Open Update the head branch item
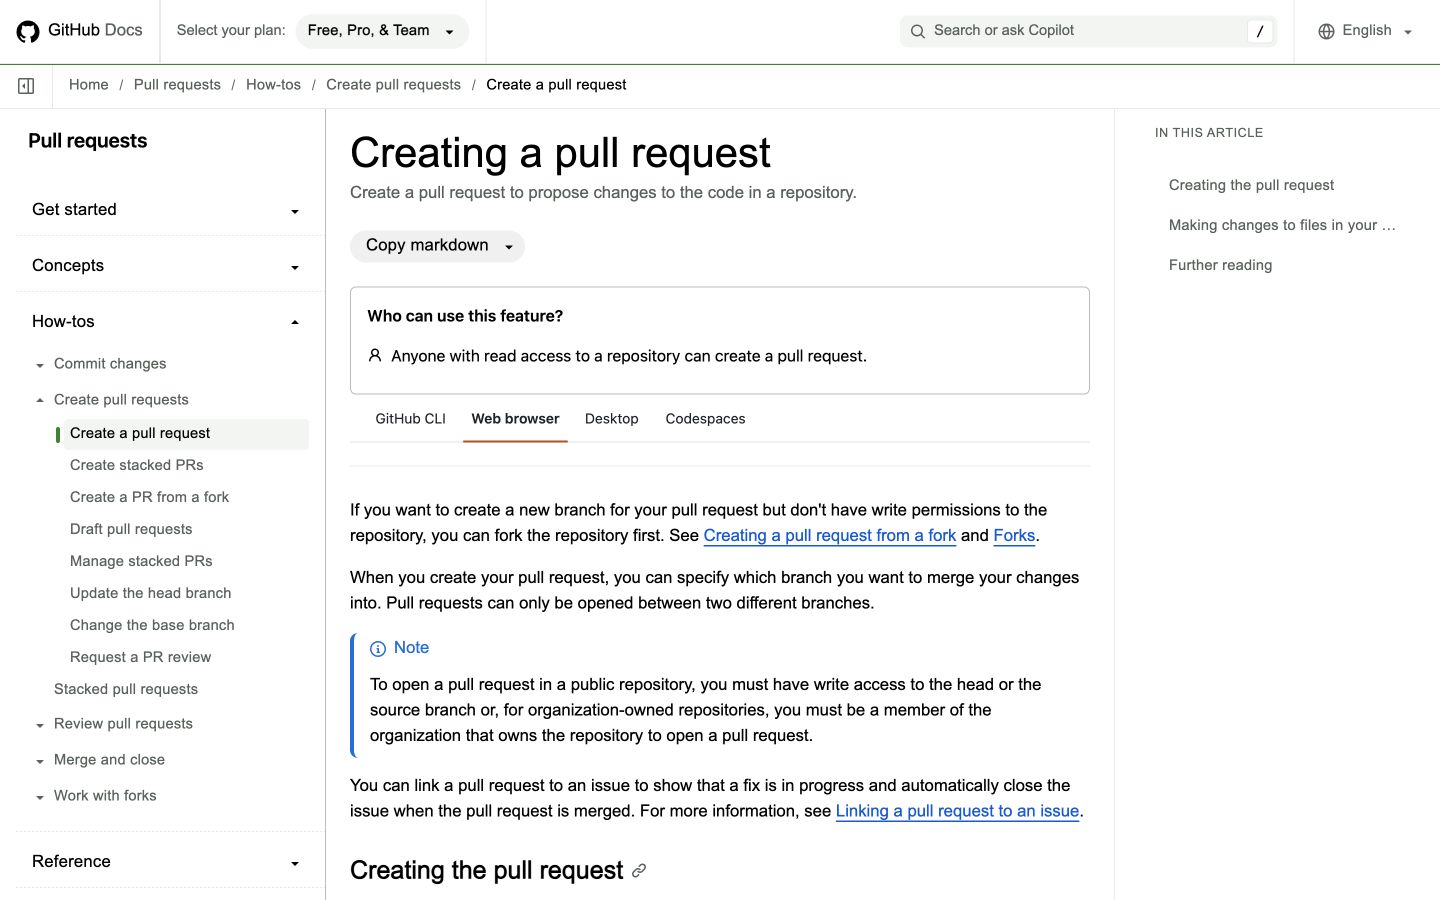Viewport: 1440px width, 900px height. pyautogui.click(x=150, y=593)
